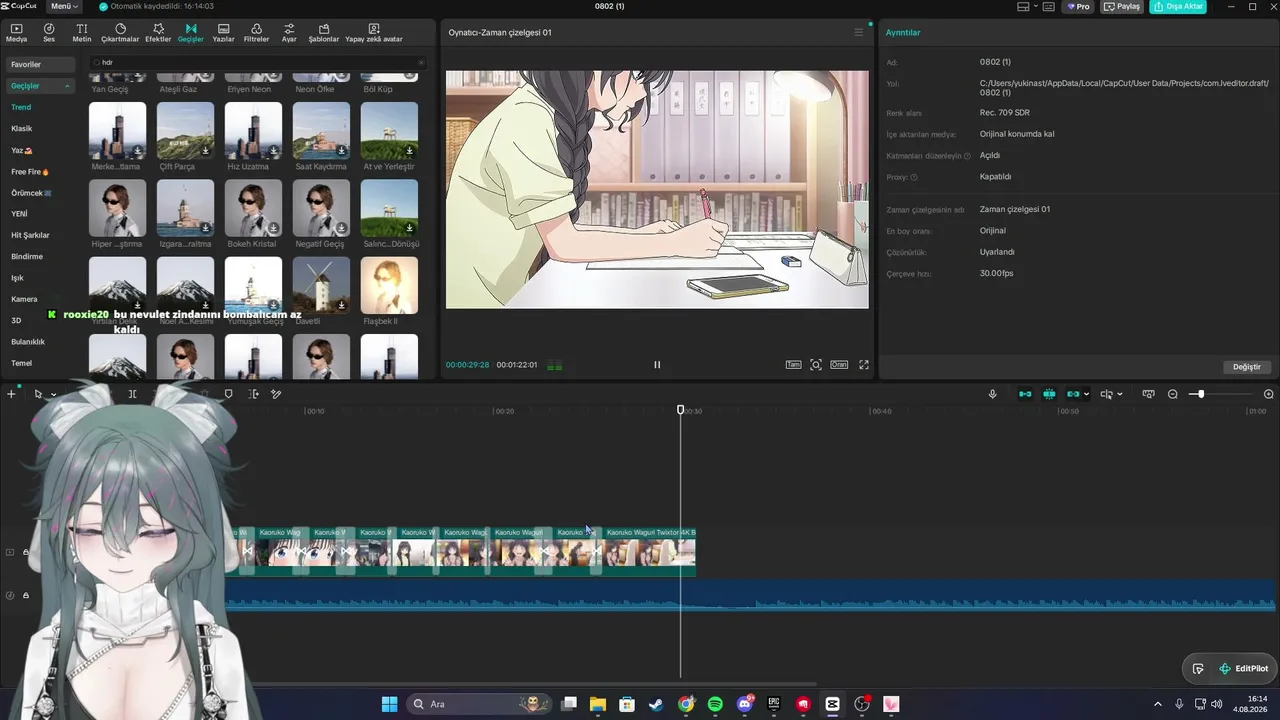Pause the preview playback

coord(657,365)
